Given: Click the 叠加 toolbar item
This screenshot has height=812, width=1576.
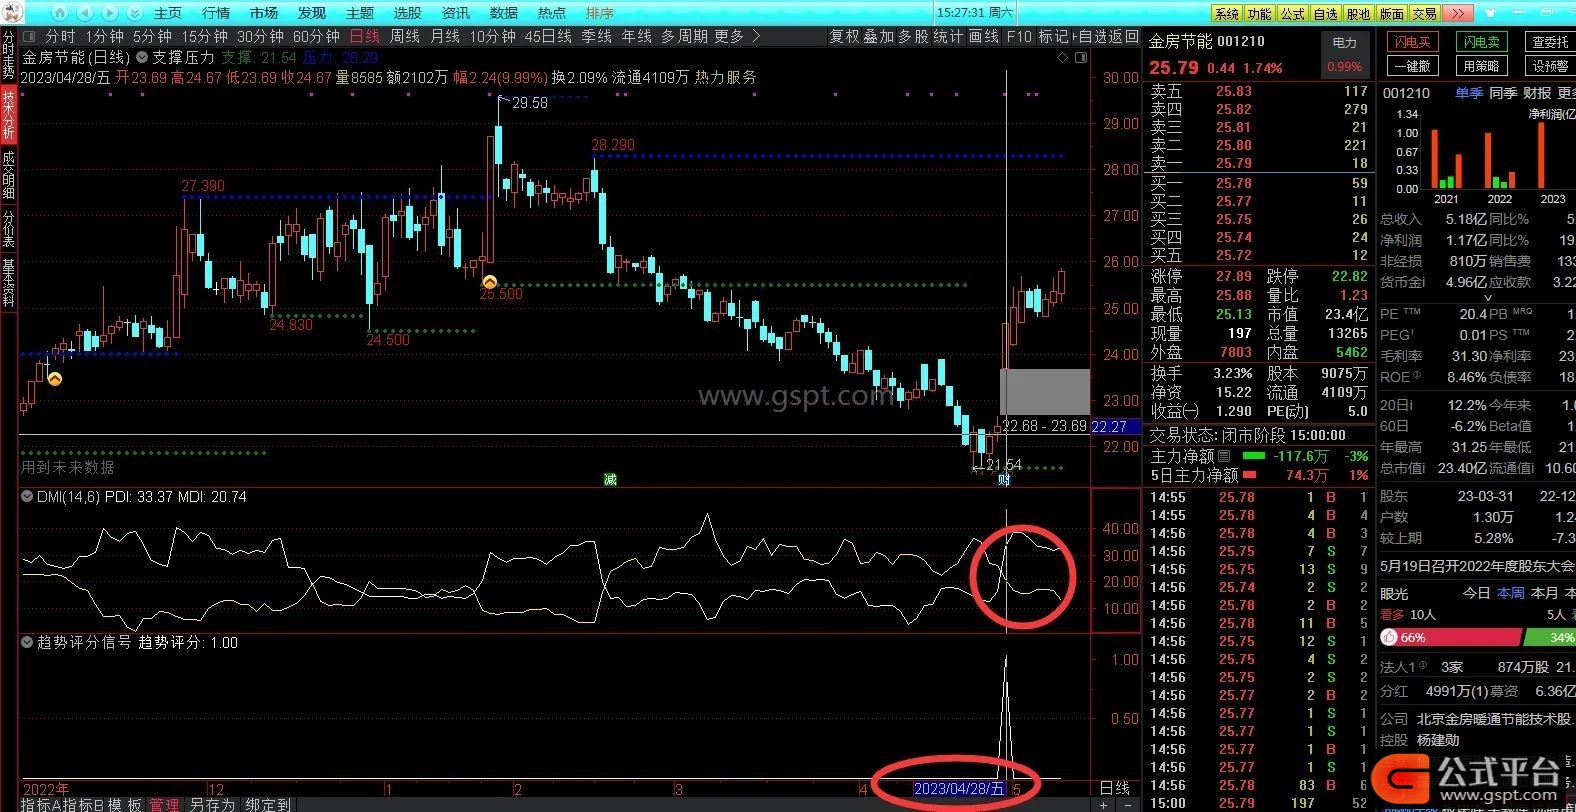Looking at the screenshot, I should pyautogui.click(x=878, y=36).
